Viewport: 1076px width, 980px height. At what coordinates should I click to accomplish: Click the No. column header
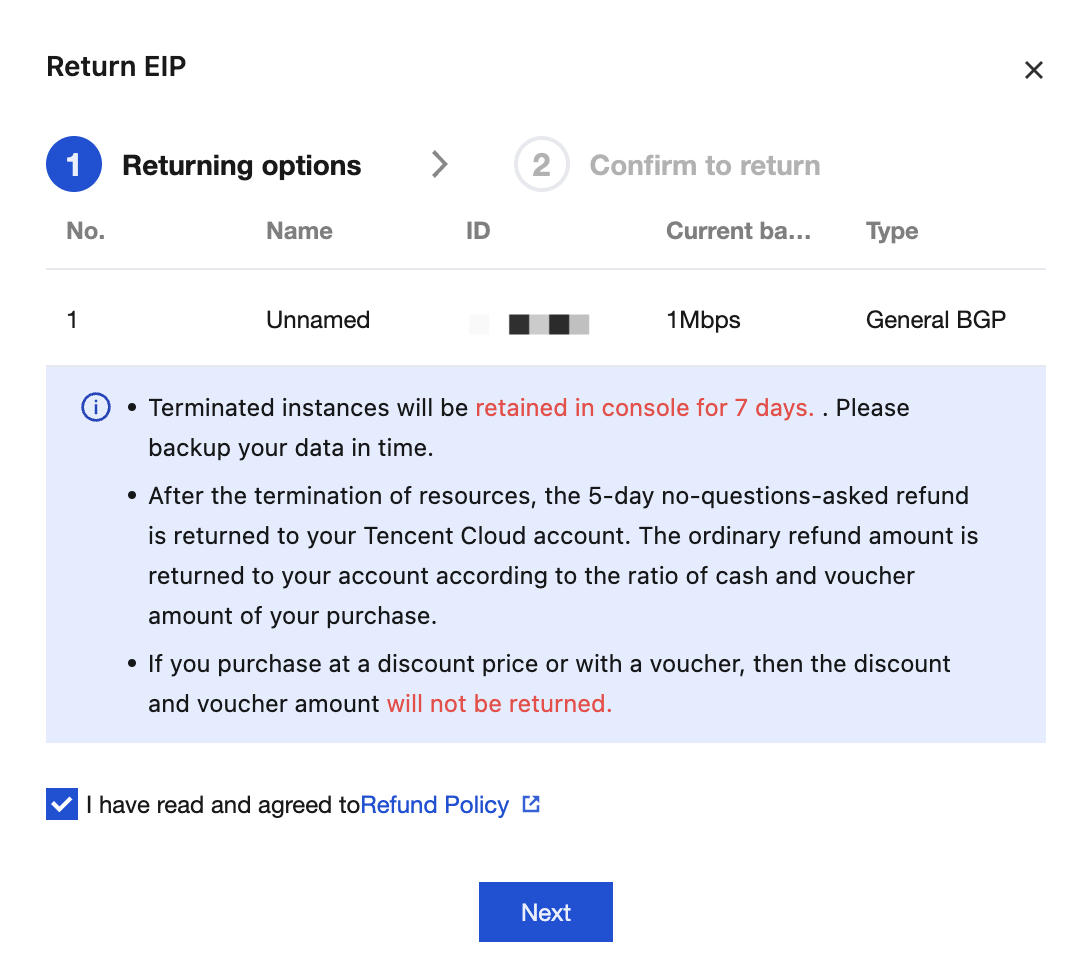(86, 231)
